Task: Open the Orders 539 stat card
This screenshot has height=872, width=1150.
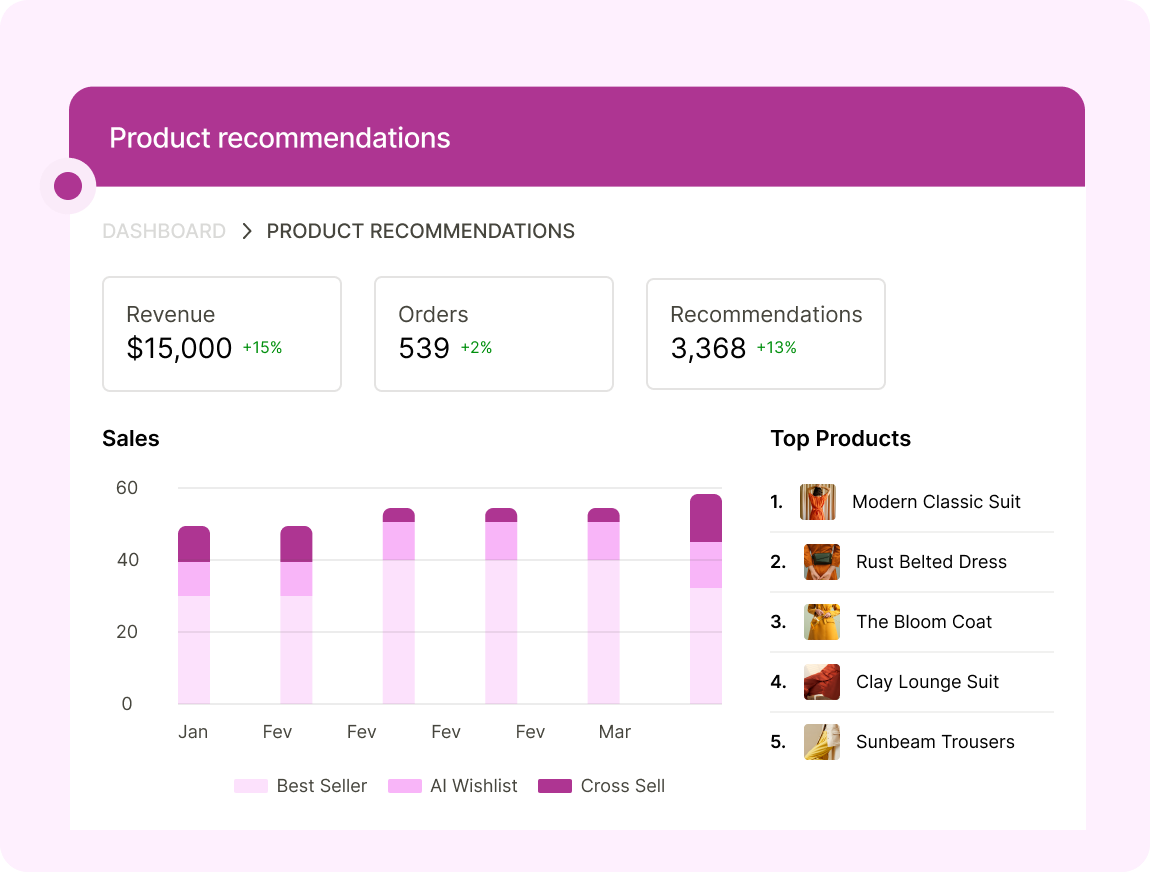Action: (494, 334)
